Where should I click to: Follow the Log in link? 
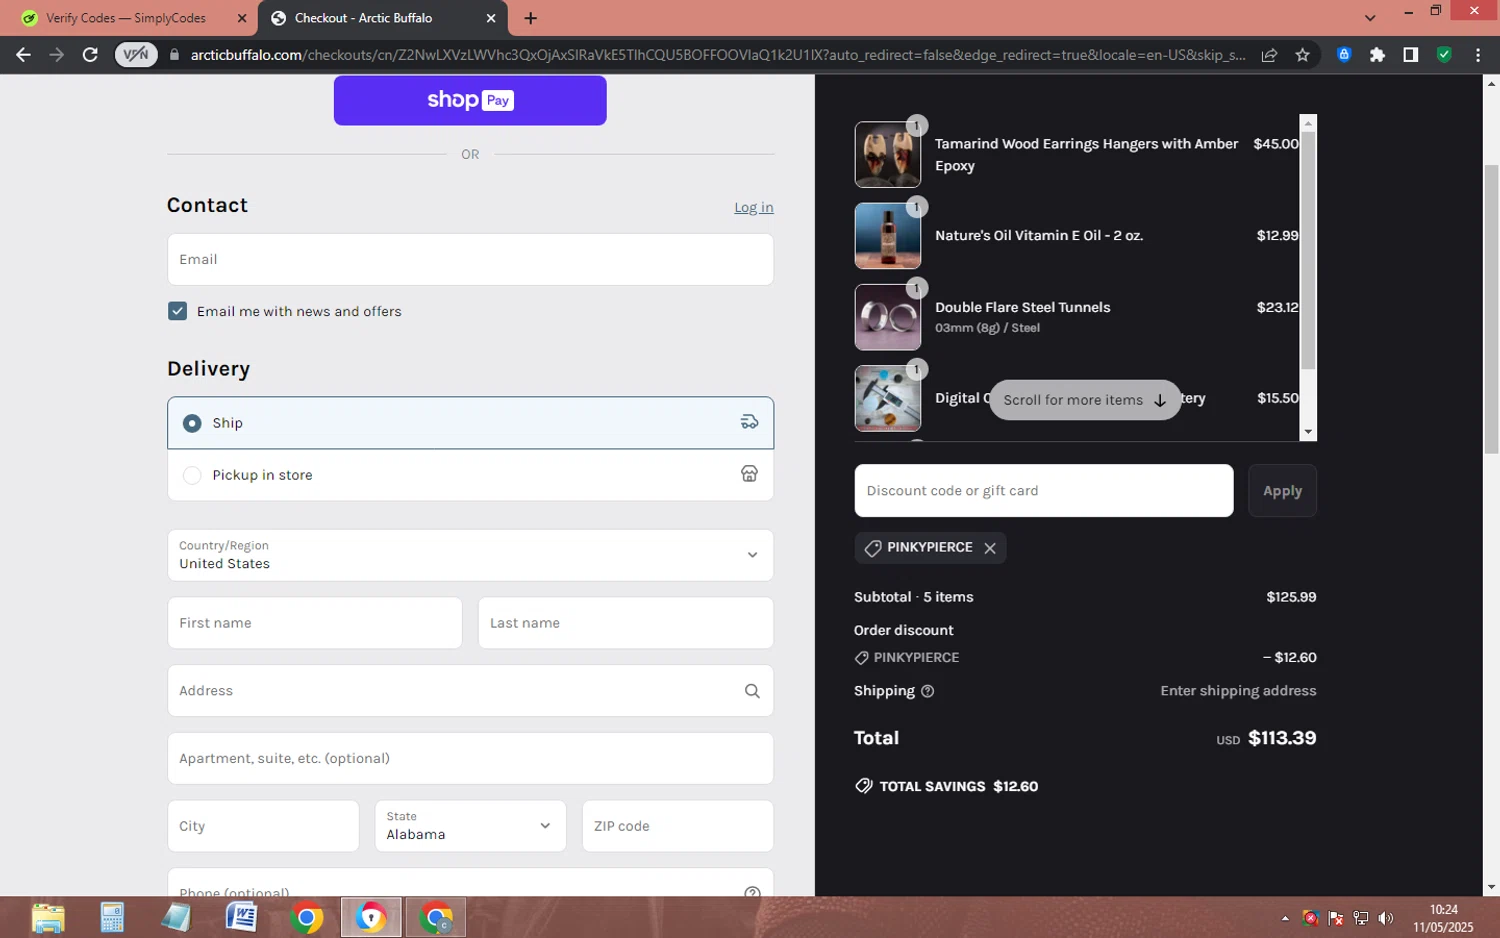point(754,208)
